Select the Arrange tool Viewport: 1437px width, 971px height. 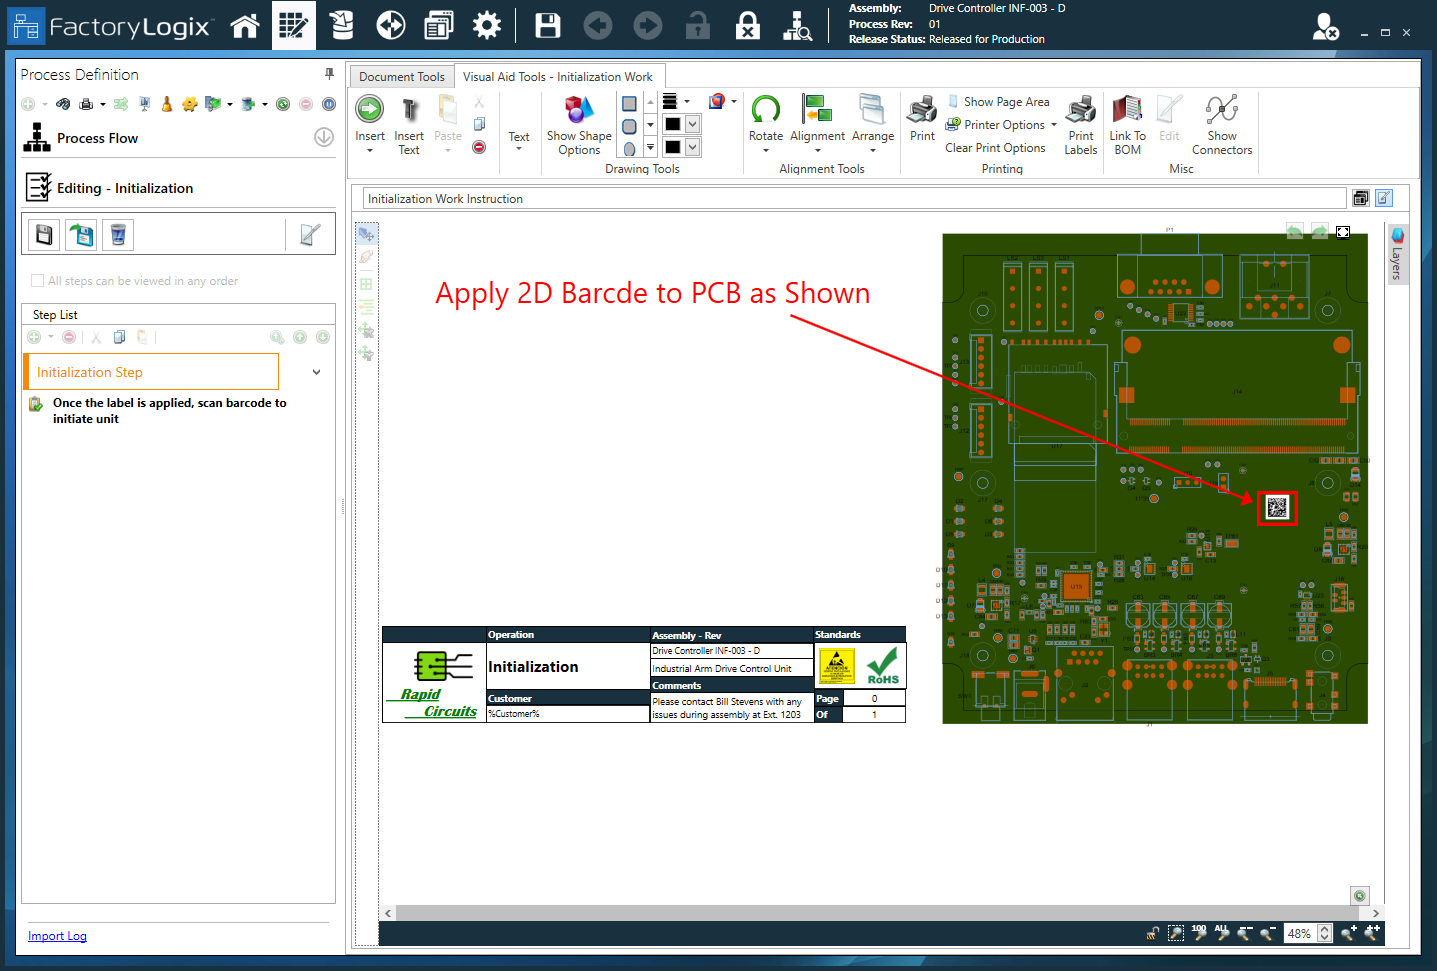pos(873,124)
